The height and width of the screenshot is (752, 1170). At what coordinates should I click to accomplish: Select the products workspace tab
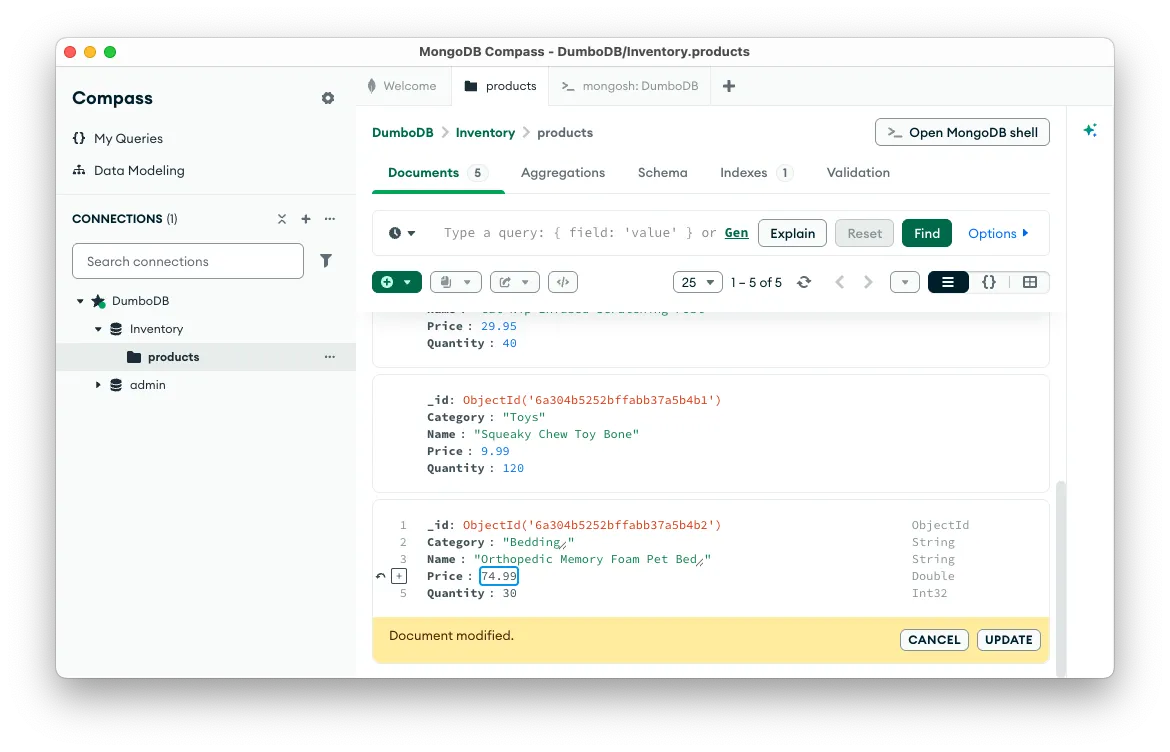point(500,86)
